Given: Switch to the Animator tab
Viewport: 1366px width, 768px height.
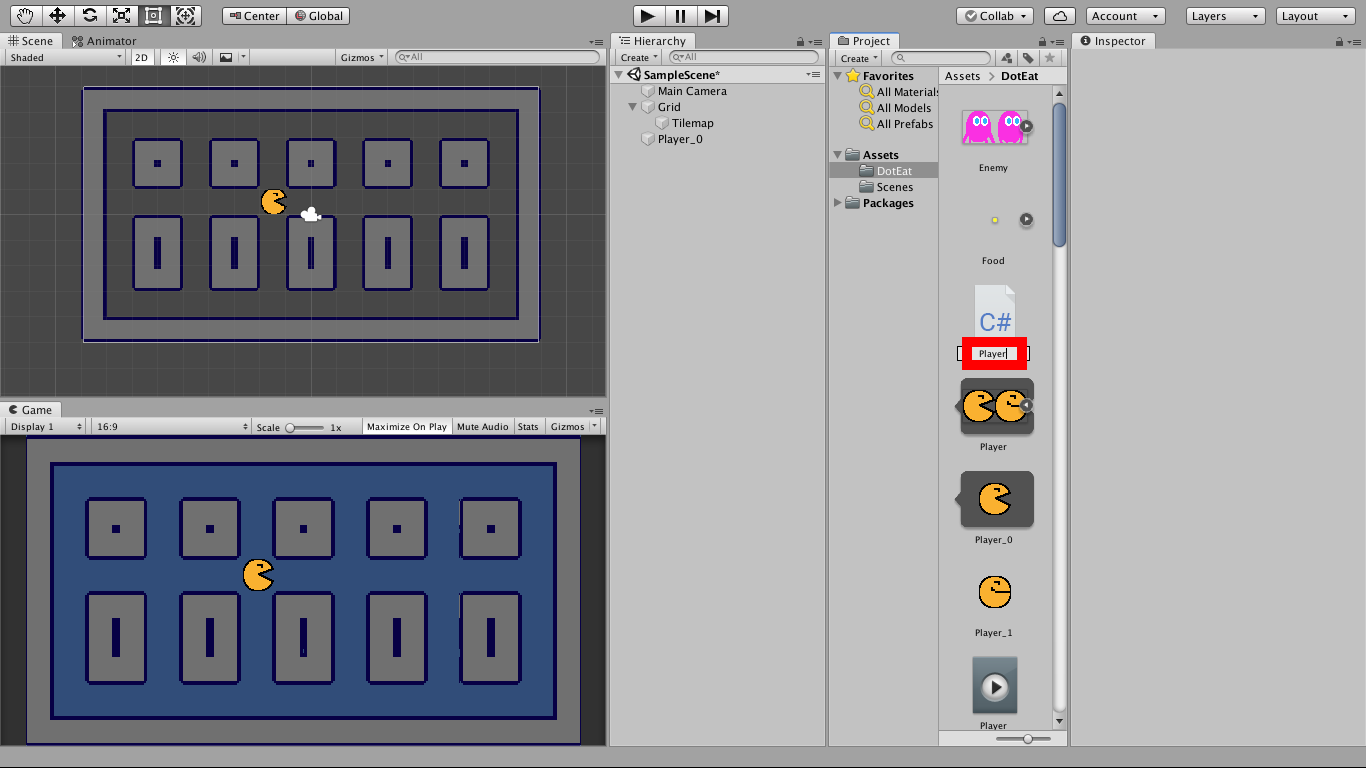Looking at the screenshot, I should point(104,41).
